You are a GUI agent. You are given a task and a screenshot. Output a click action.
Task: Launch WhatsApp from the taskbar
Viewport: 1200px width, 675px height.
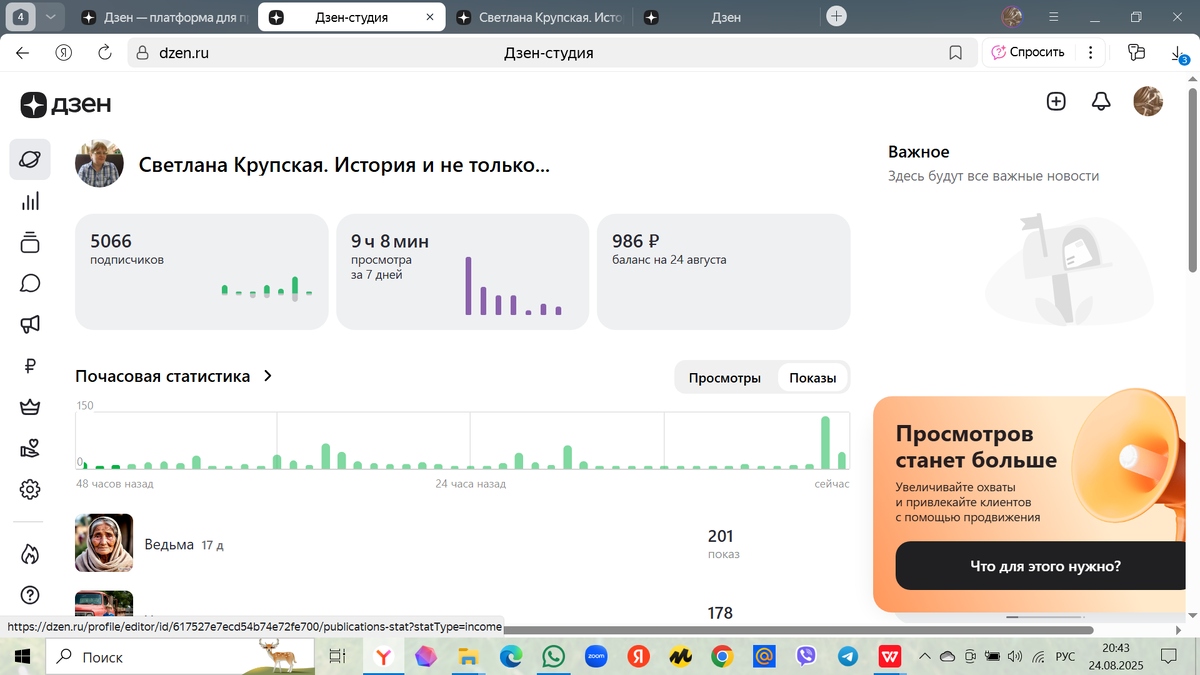click(553, 656)
